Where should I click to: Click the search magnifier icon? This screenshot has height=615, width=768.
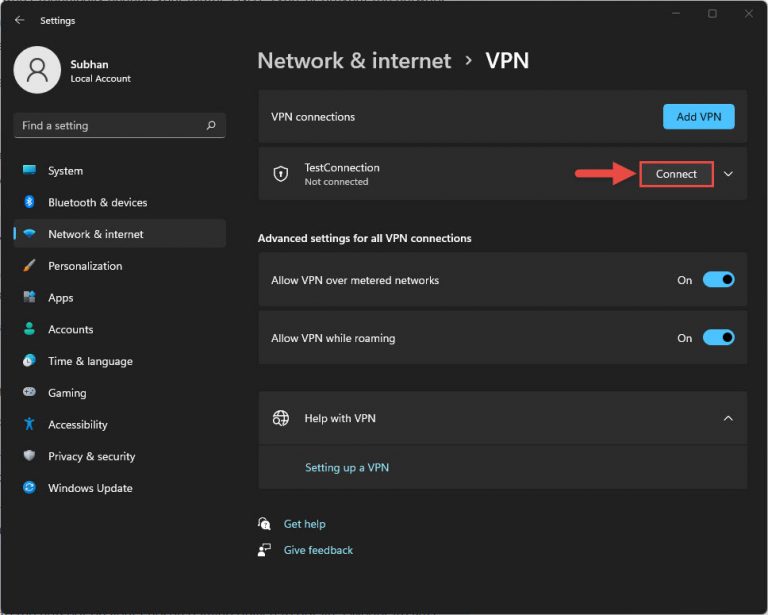coord(211,126)
